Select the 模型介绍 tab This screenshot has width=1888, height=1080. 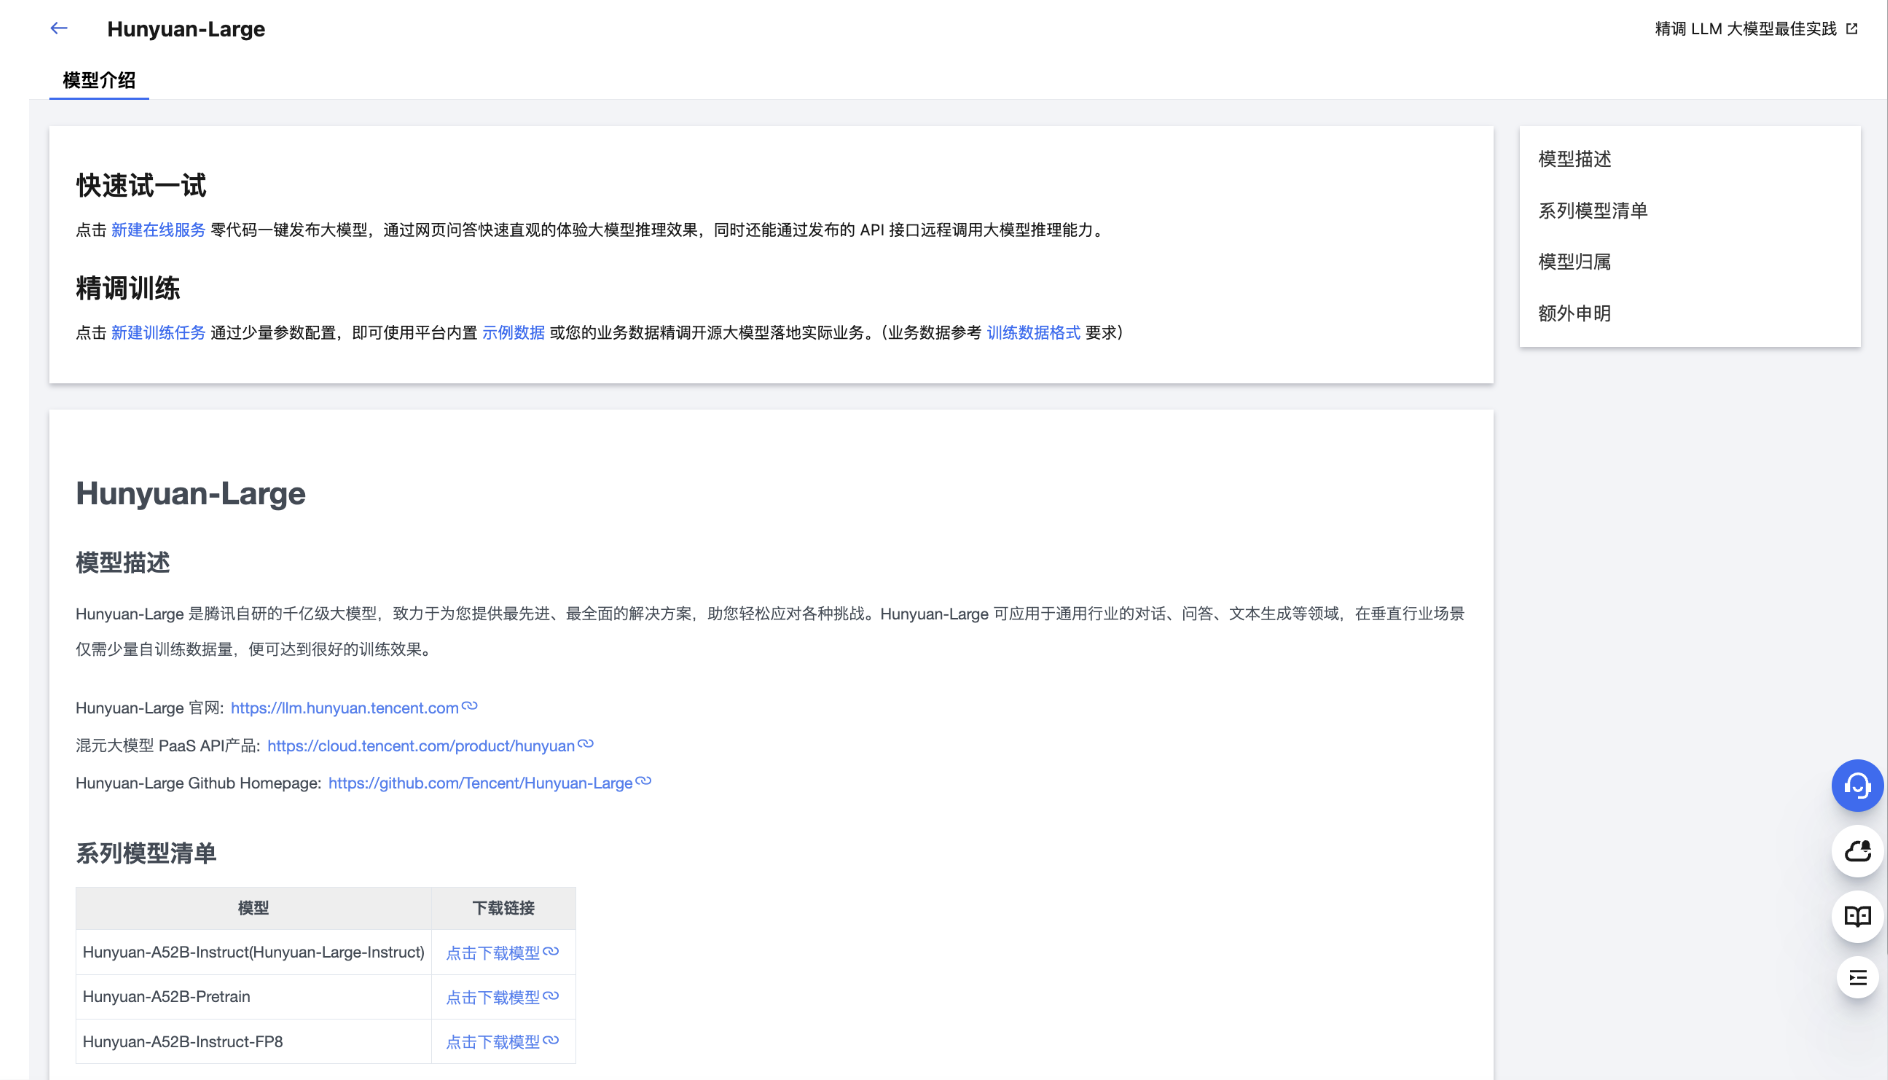coord(99,80)
